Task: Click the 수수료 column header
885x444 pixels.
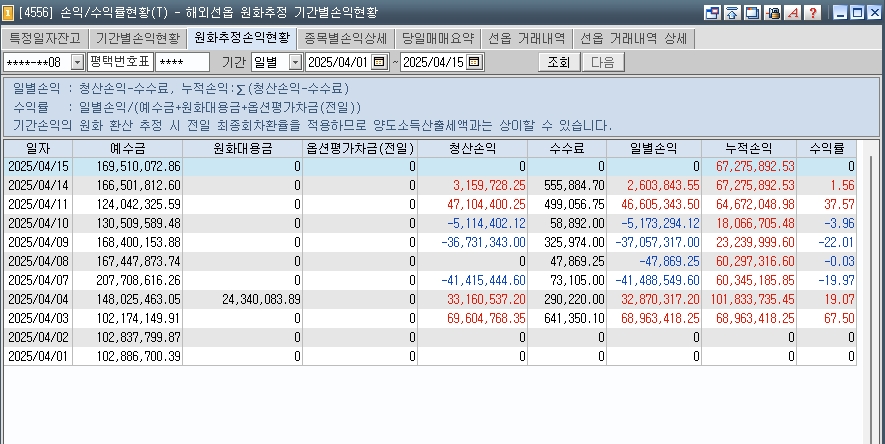Action: (x=567, y=149)
